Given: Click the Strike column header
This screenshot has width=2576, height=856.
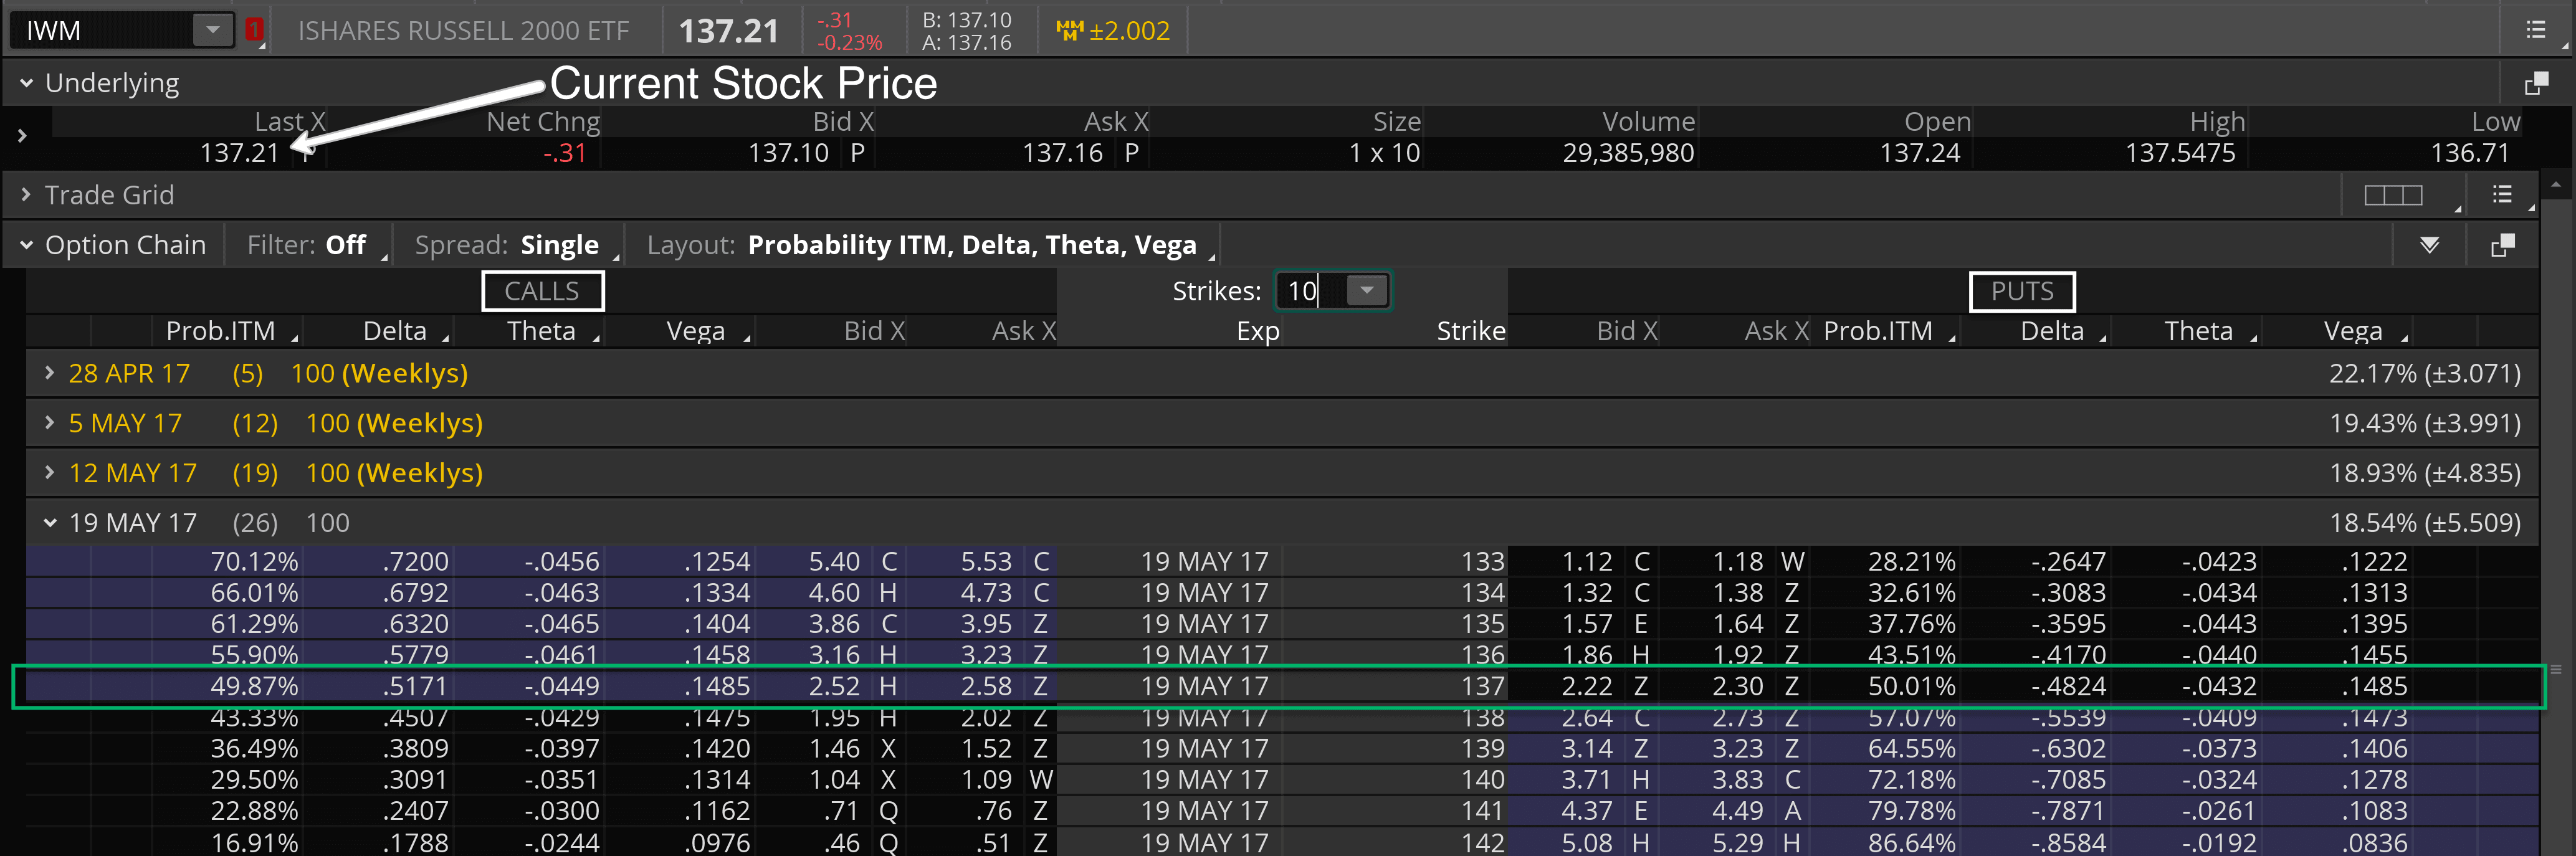Looking at the screenshot, I should coord(1471,331).
